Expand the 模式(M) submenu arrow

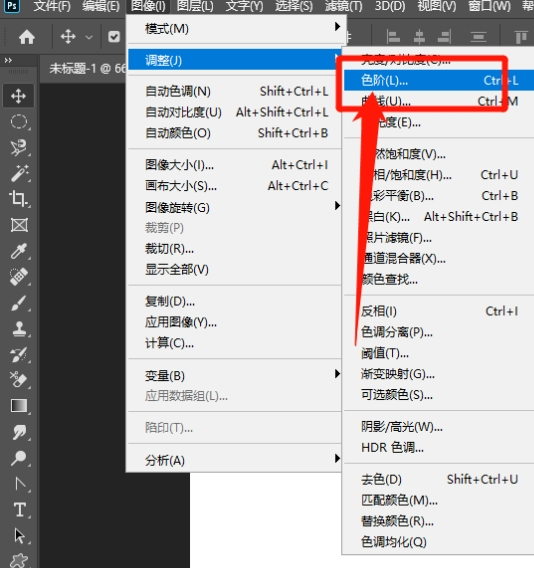click(337, 26)
